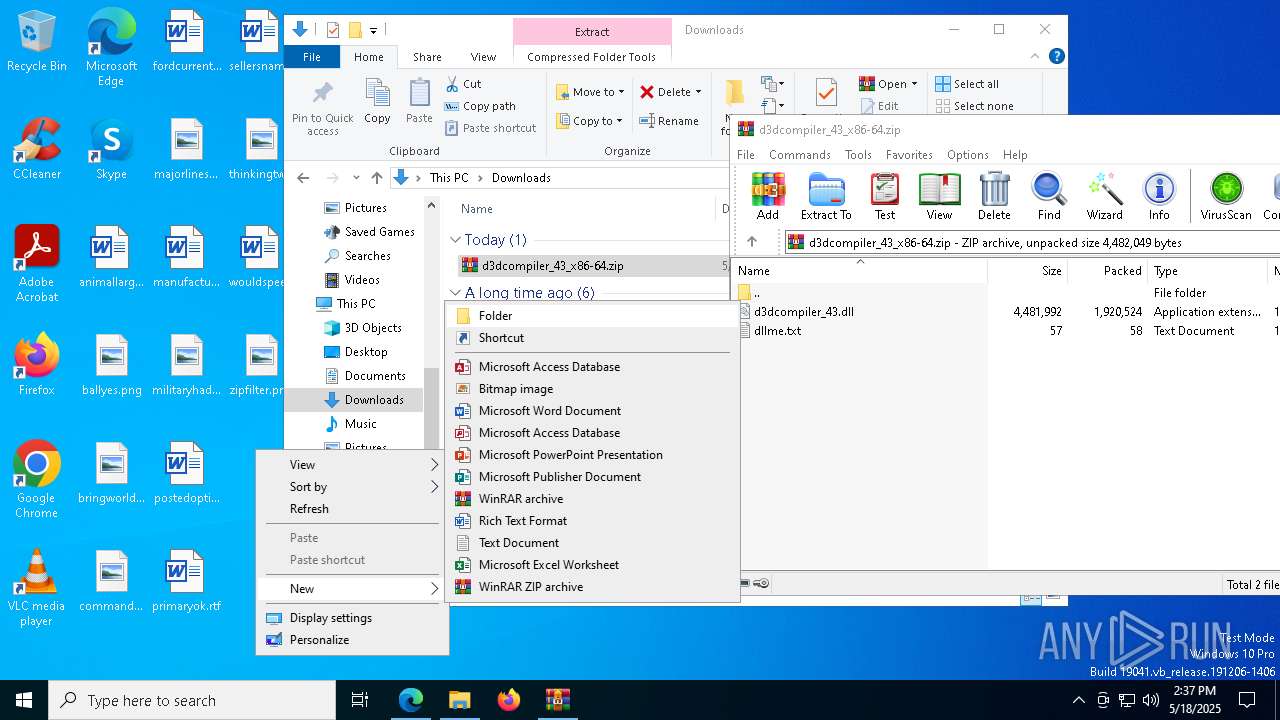
Task: Open the WinRAR Options menu
Action: (x=967, y=155)
